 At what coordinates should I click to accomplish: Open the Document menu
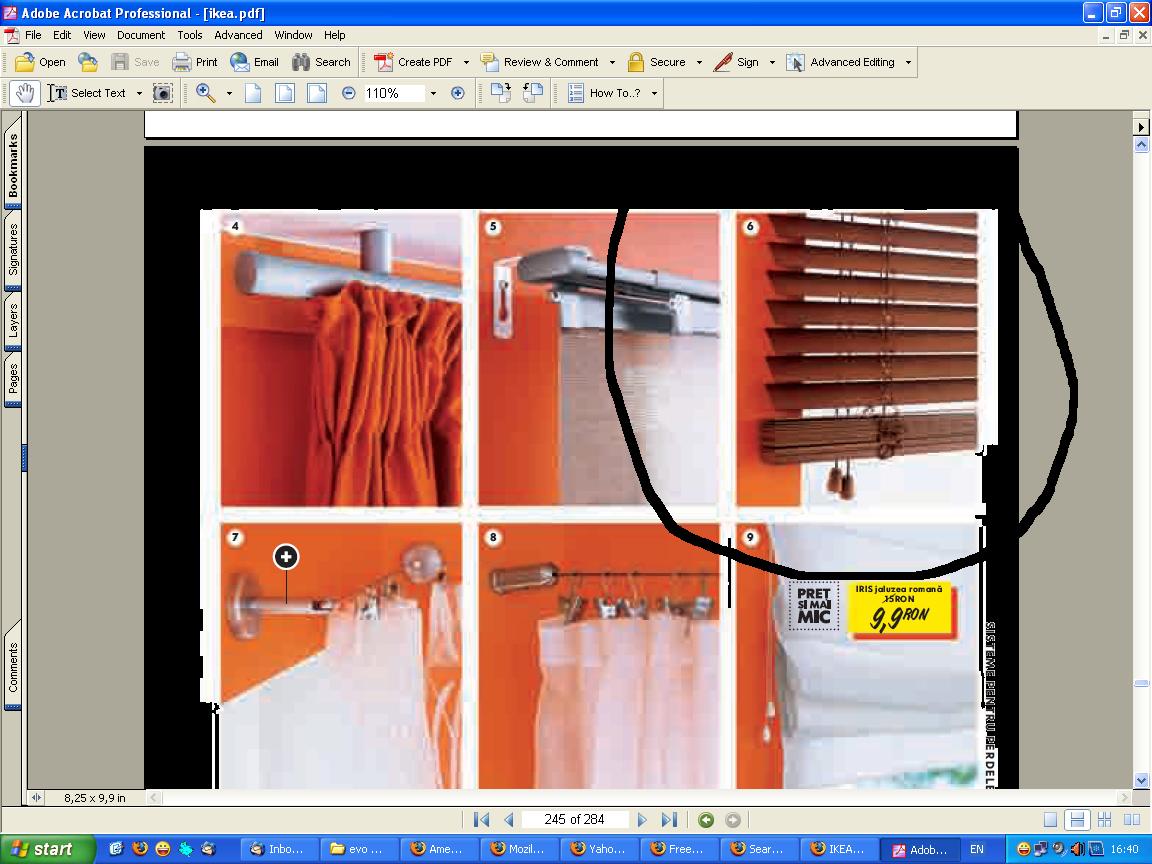[140, 35]
